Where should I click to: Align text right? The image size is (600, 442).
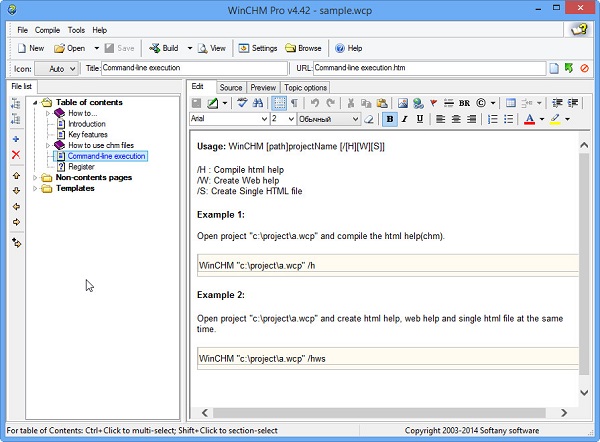click(471, 119)
